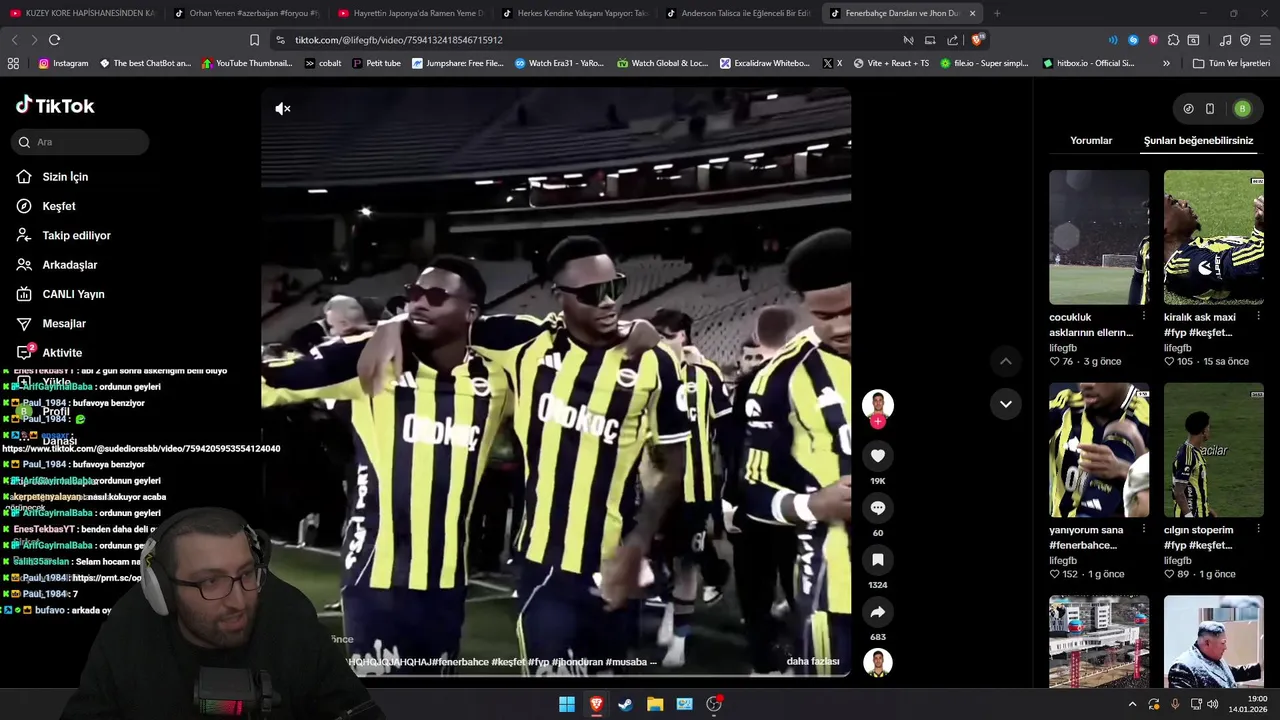Switch to Şunları beğenebilirsiniz tab

pos(1198,141)
